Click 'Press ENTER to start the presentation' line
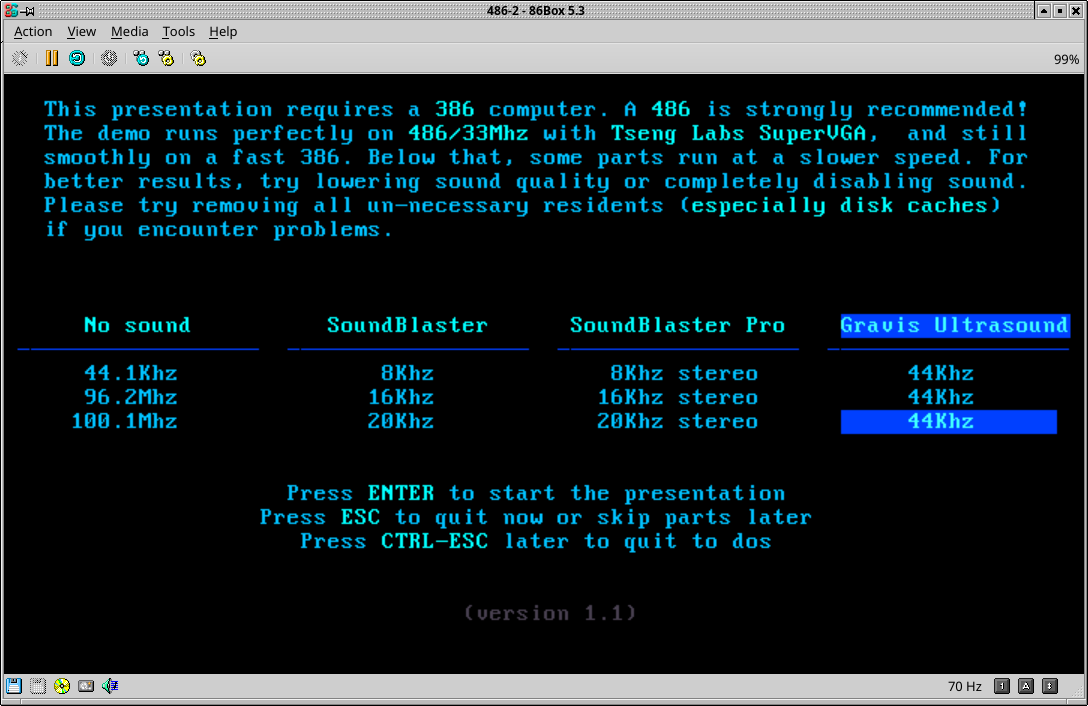Image resolution: width=1088 pixels, height=706 pixels. point(536,494)
